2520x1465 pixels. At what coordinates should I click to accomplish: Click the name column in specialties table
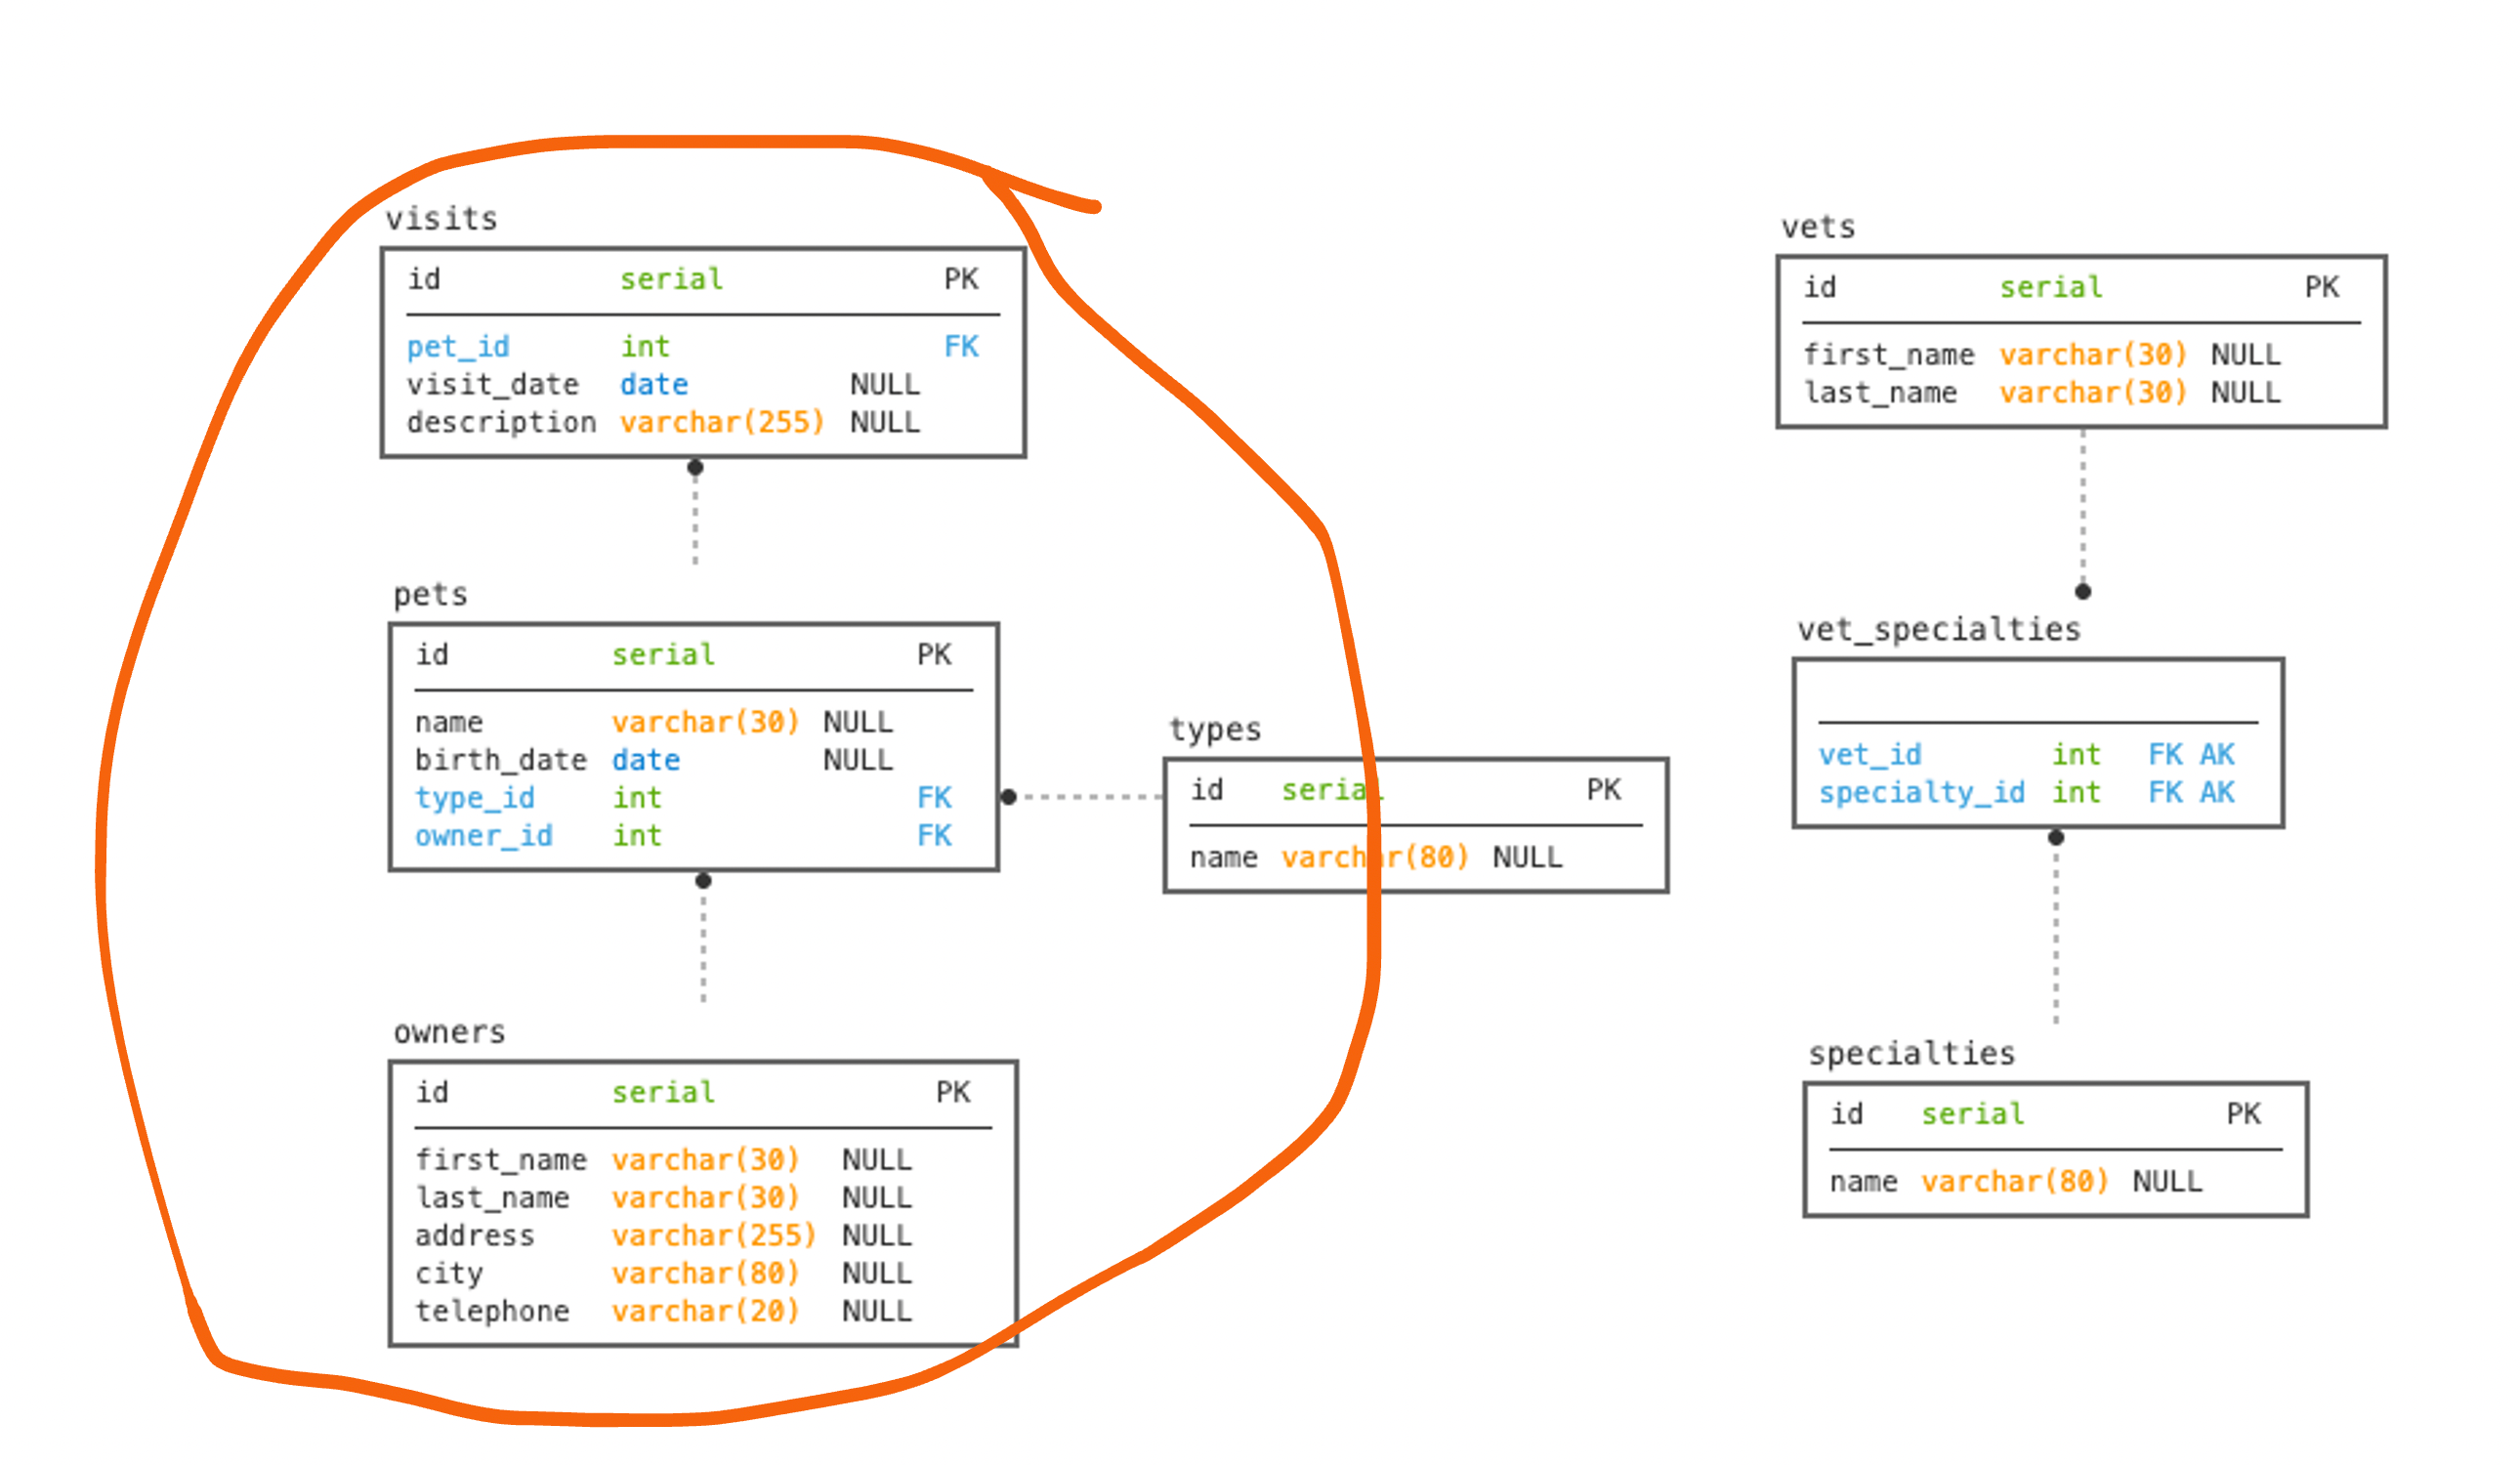click(1866, 1184)
